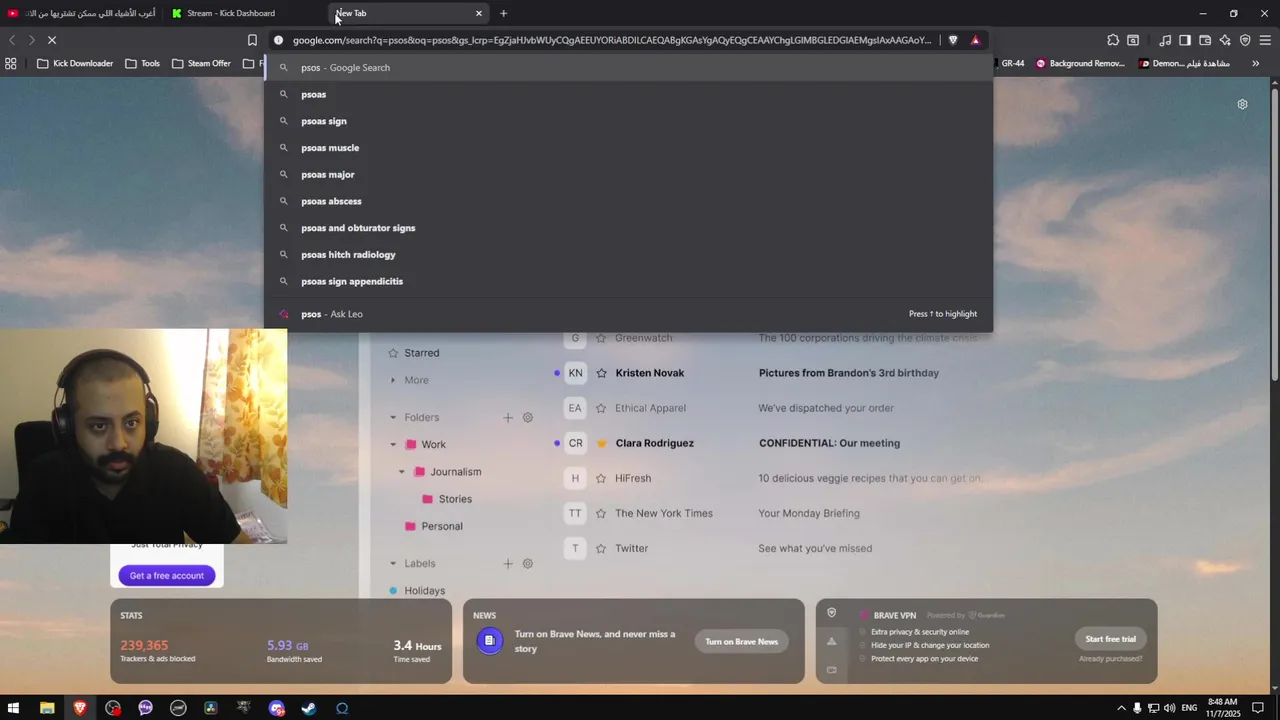Select 'psoas sign appendicitis' suggestion
1280x720 pixels.
coord(628,281)
